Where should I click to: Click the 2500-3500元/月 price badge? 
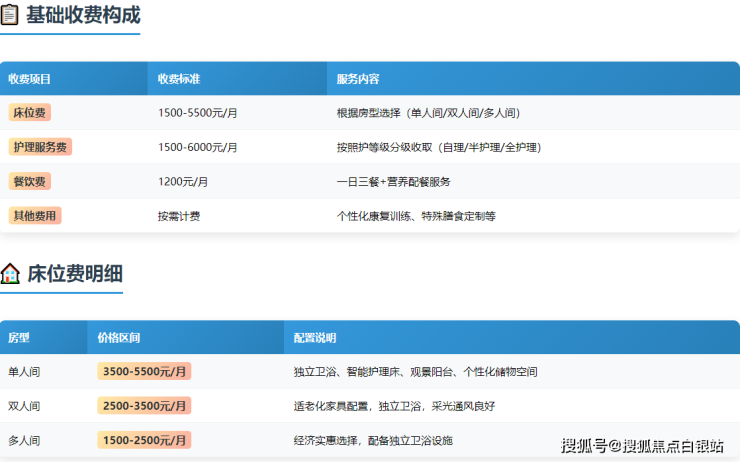[x=144, y=406]
